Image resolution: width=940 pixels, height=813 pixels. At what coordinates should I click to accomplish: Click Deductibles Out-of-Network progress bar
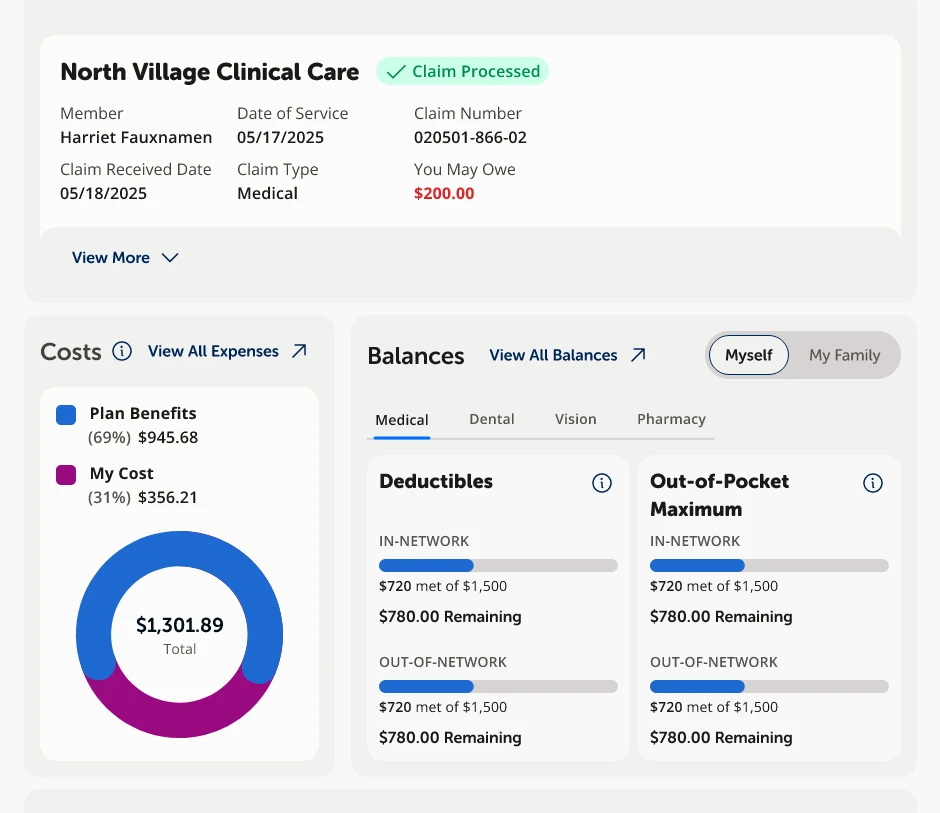click(x=498, y=686)
